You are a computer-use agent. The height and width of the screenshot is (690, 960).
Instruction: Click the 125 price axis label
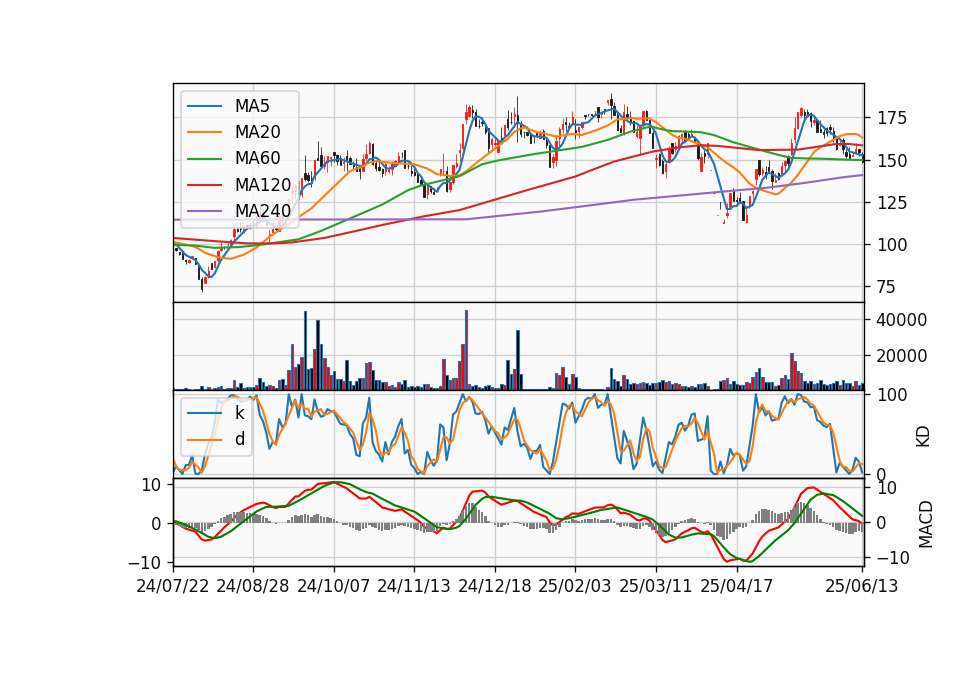click(x=892, y=203)
